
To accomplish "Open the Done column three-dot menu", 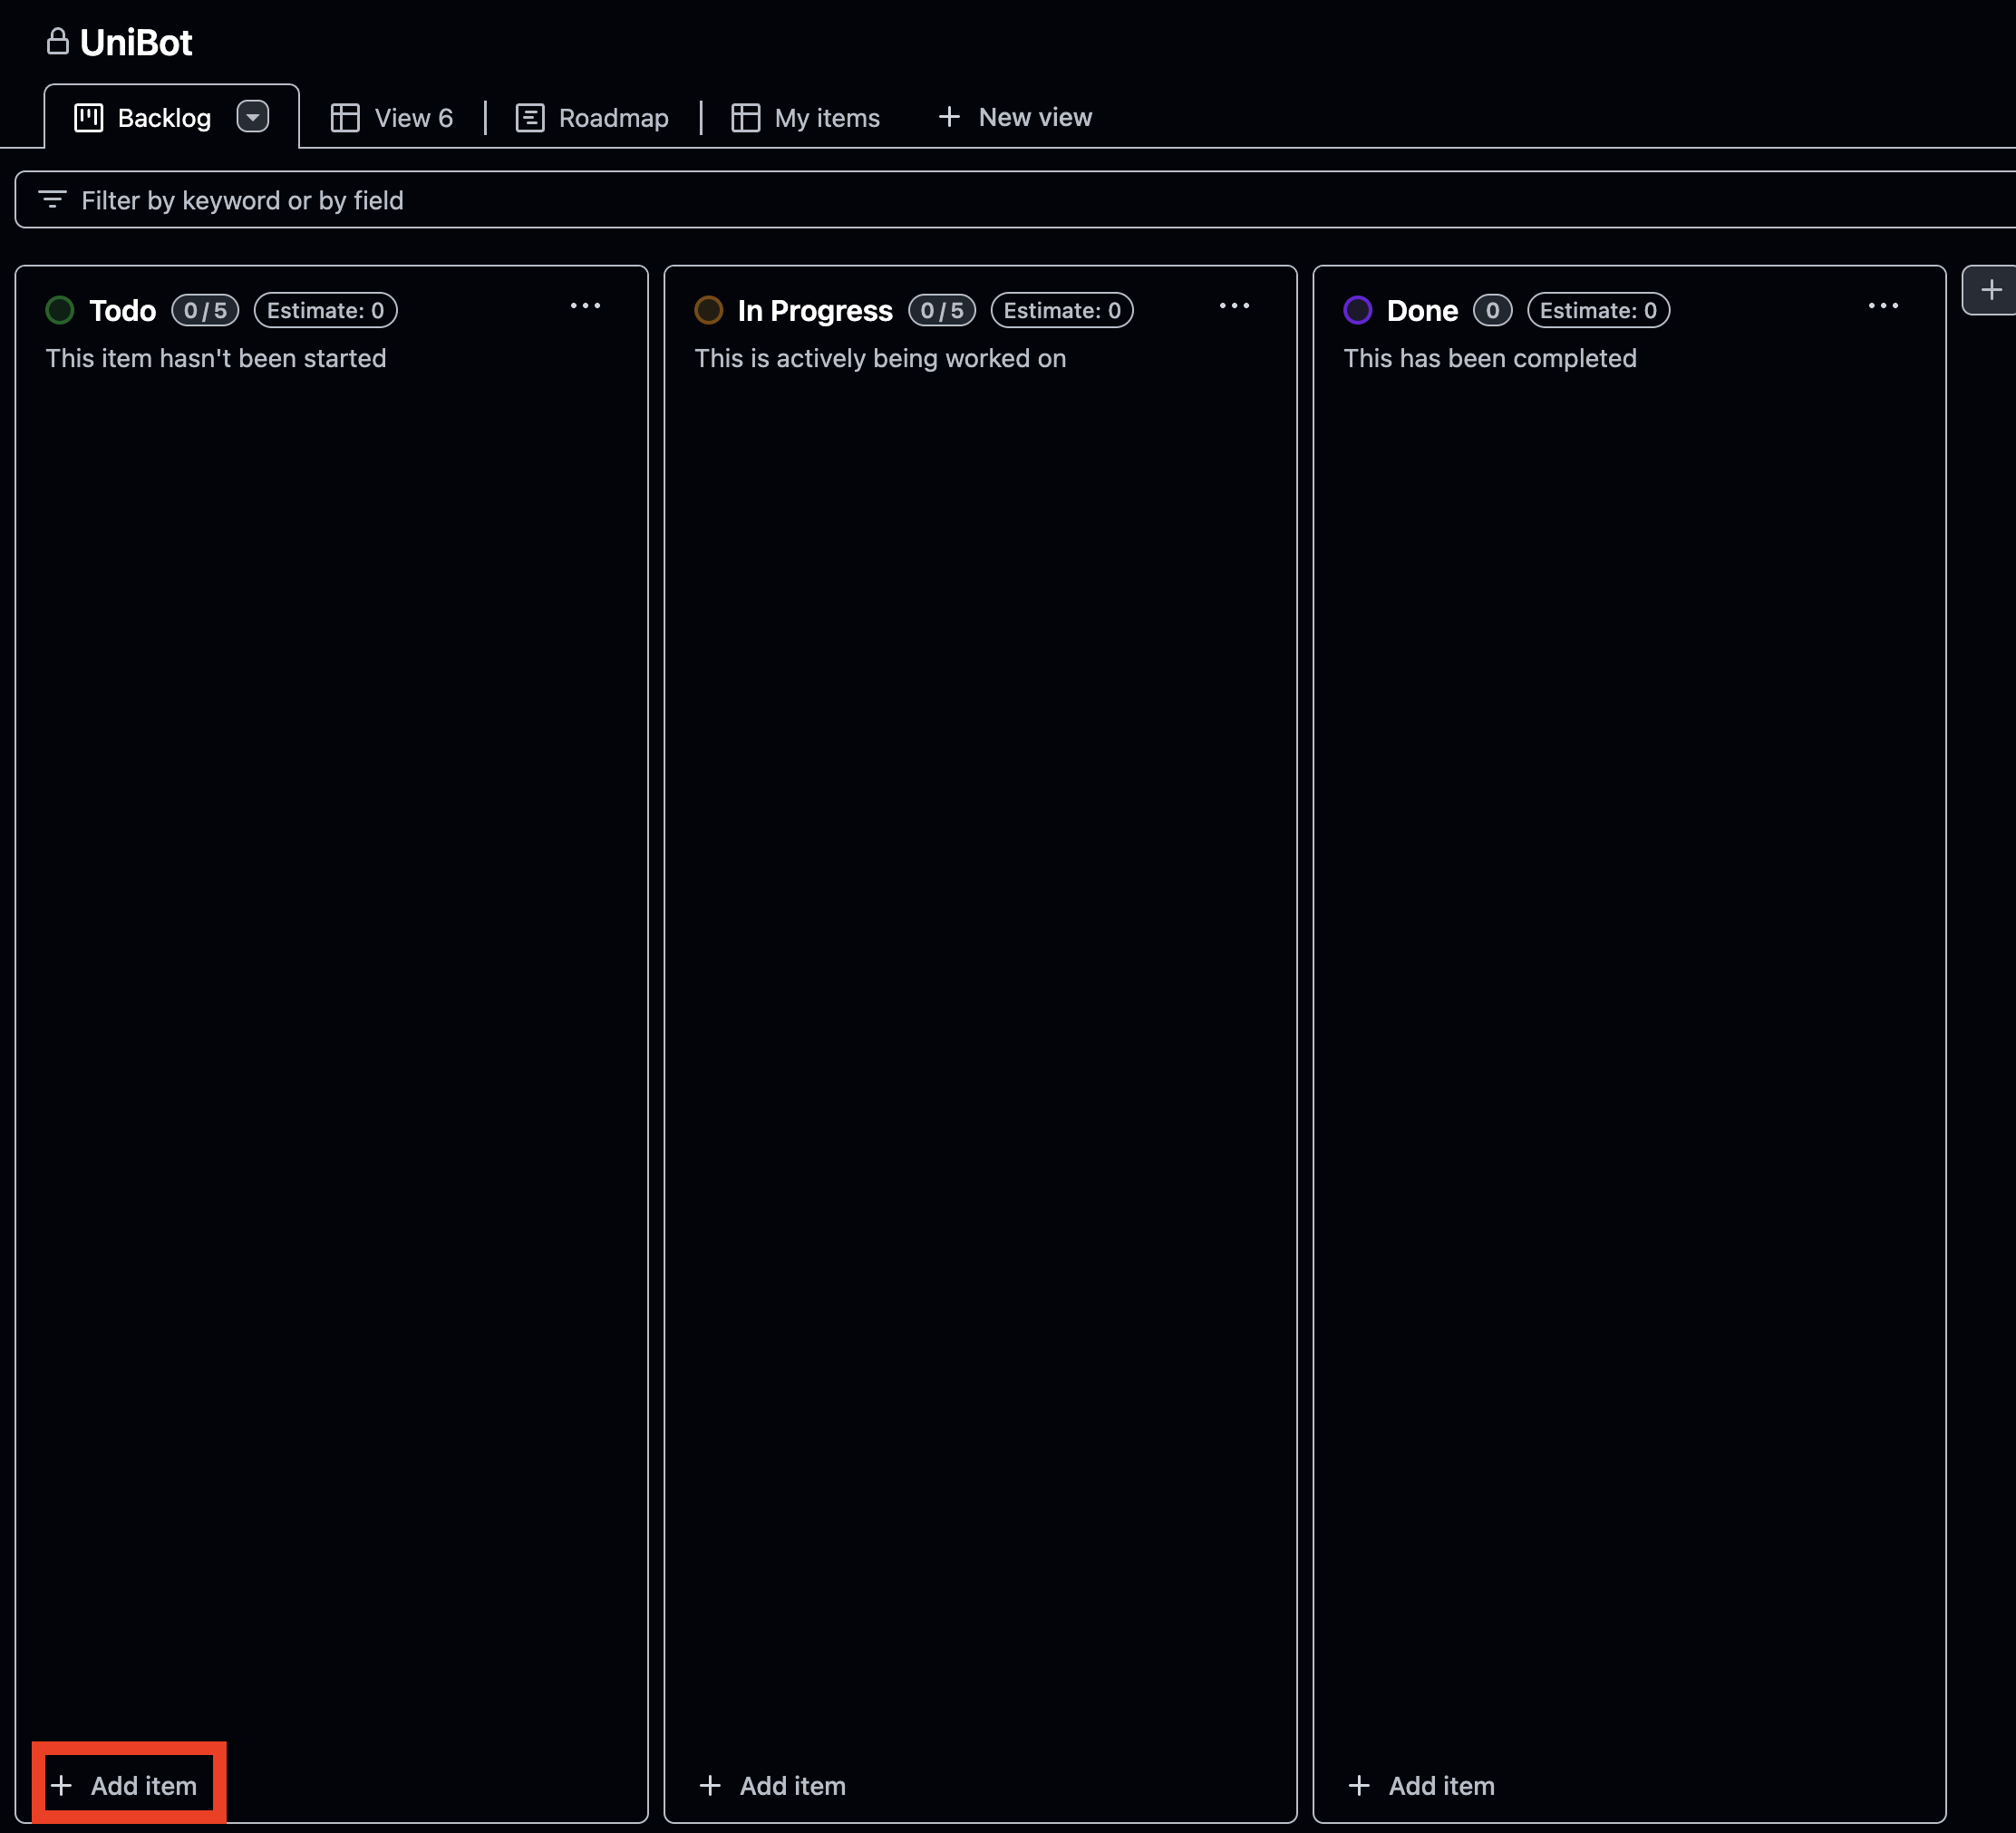I will point(1883,306).
